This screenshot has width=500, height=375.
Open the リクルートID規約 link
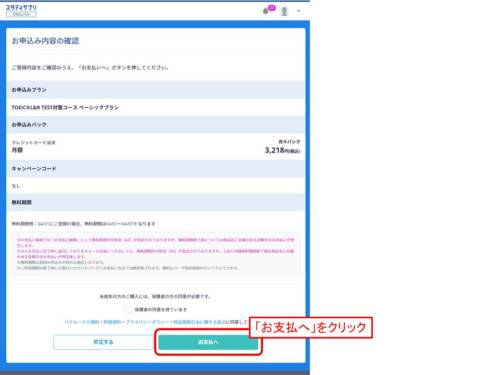82,322
